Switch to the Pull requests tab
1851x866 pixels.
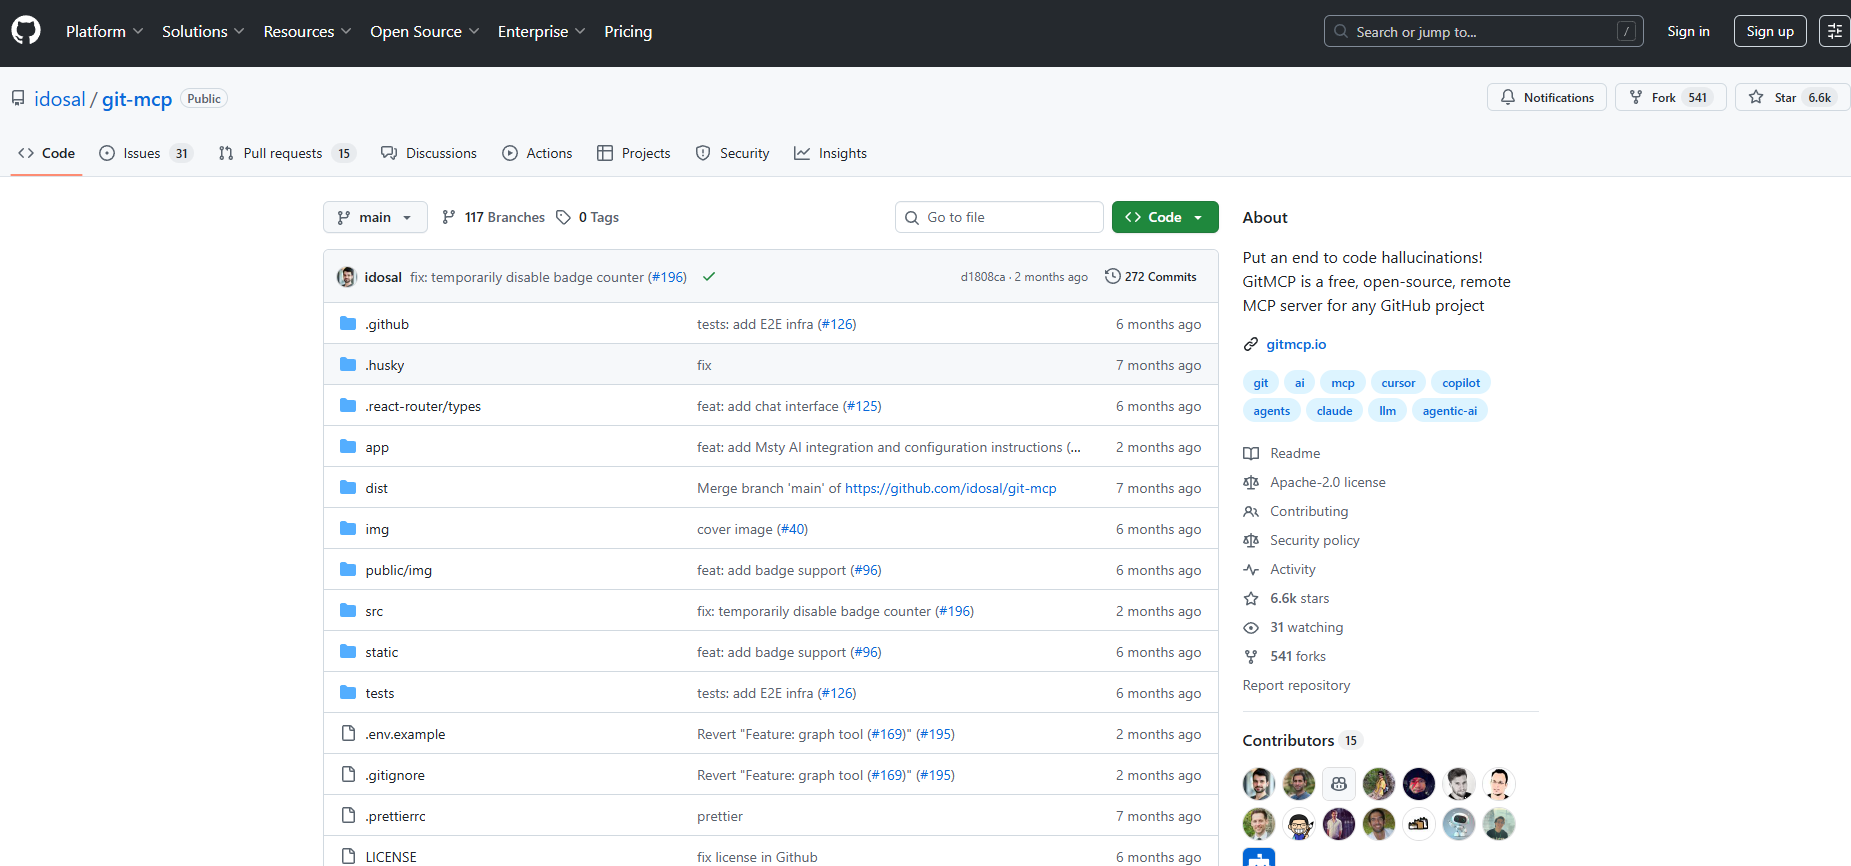coord(286,153)
